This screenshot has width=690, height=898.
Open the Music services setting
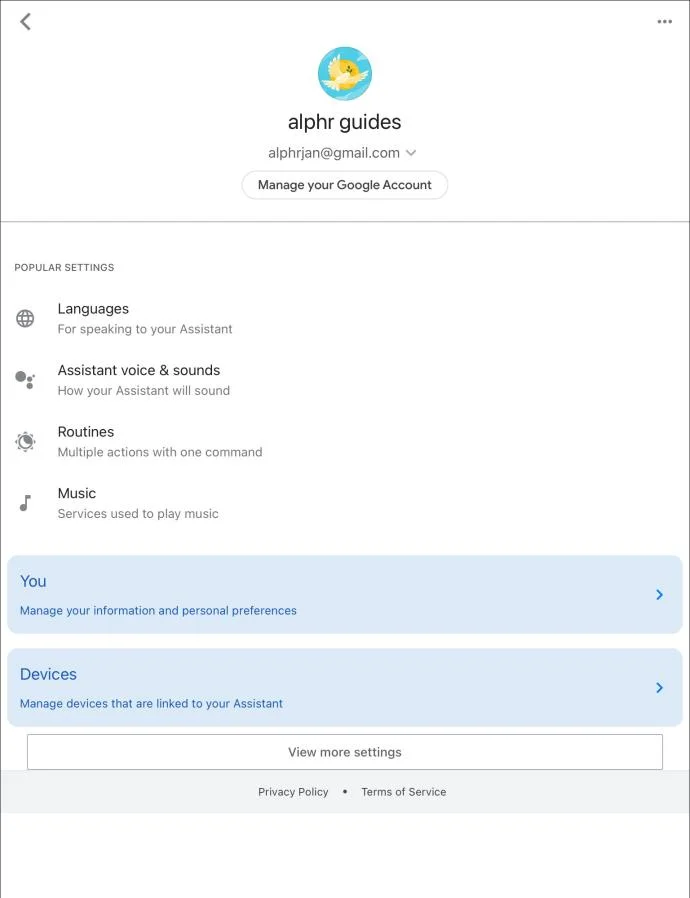[x=345, y=503]
